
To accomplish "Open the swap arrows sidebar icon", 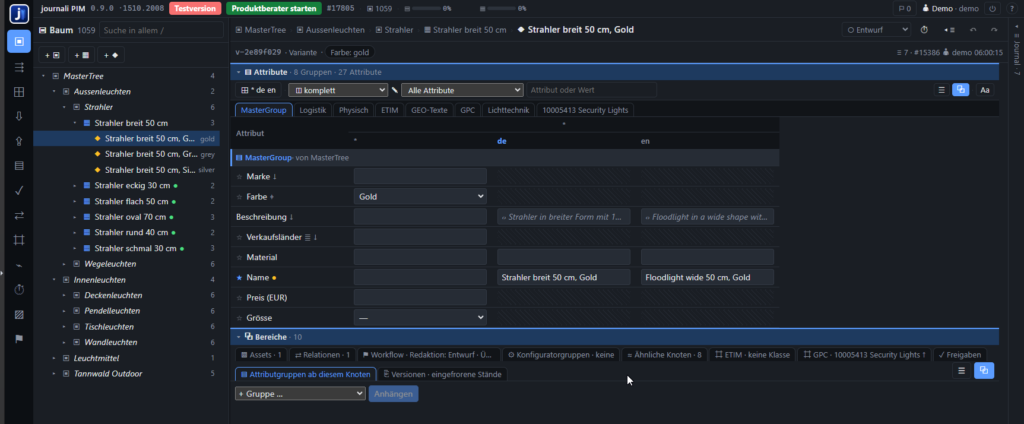I will click(x=19, y=215).
